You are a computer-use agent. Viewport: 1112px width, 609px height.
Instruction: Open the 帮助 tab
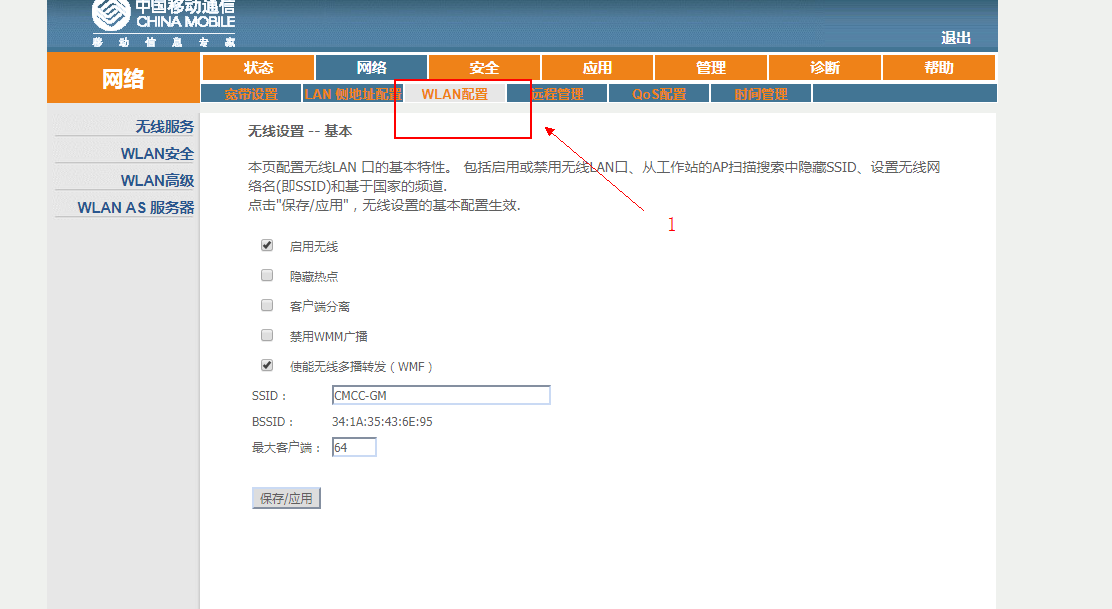pos(938,67)
